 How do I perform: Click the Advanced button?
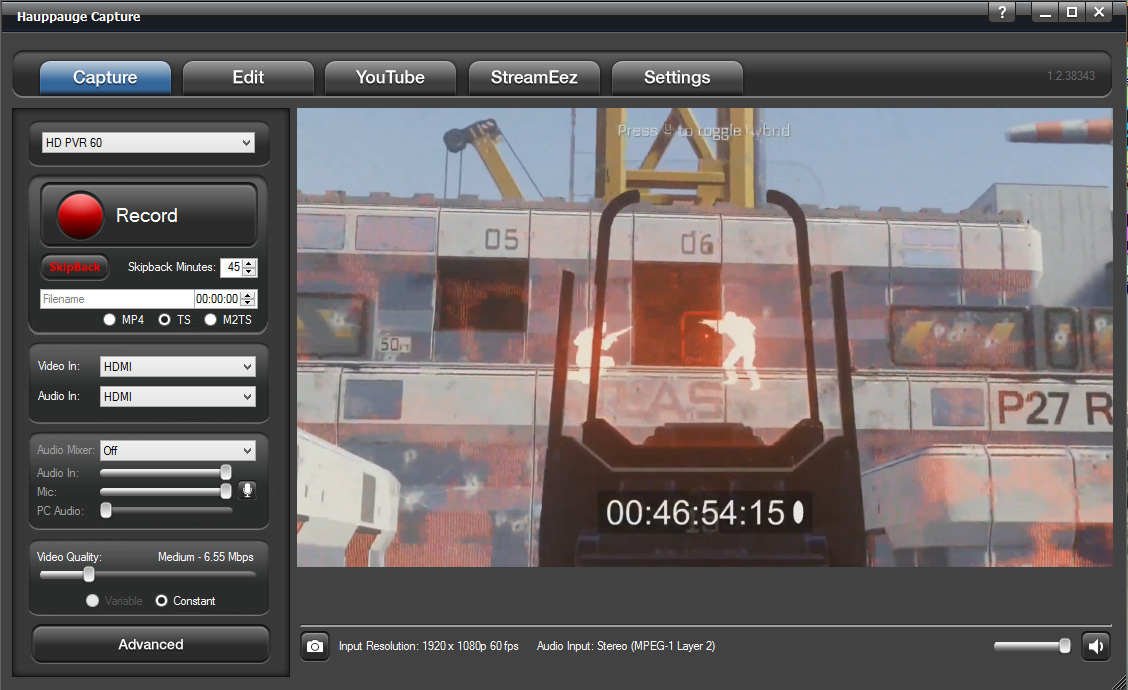click(150, 645)
